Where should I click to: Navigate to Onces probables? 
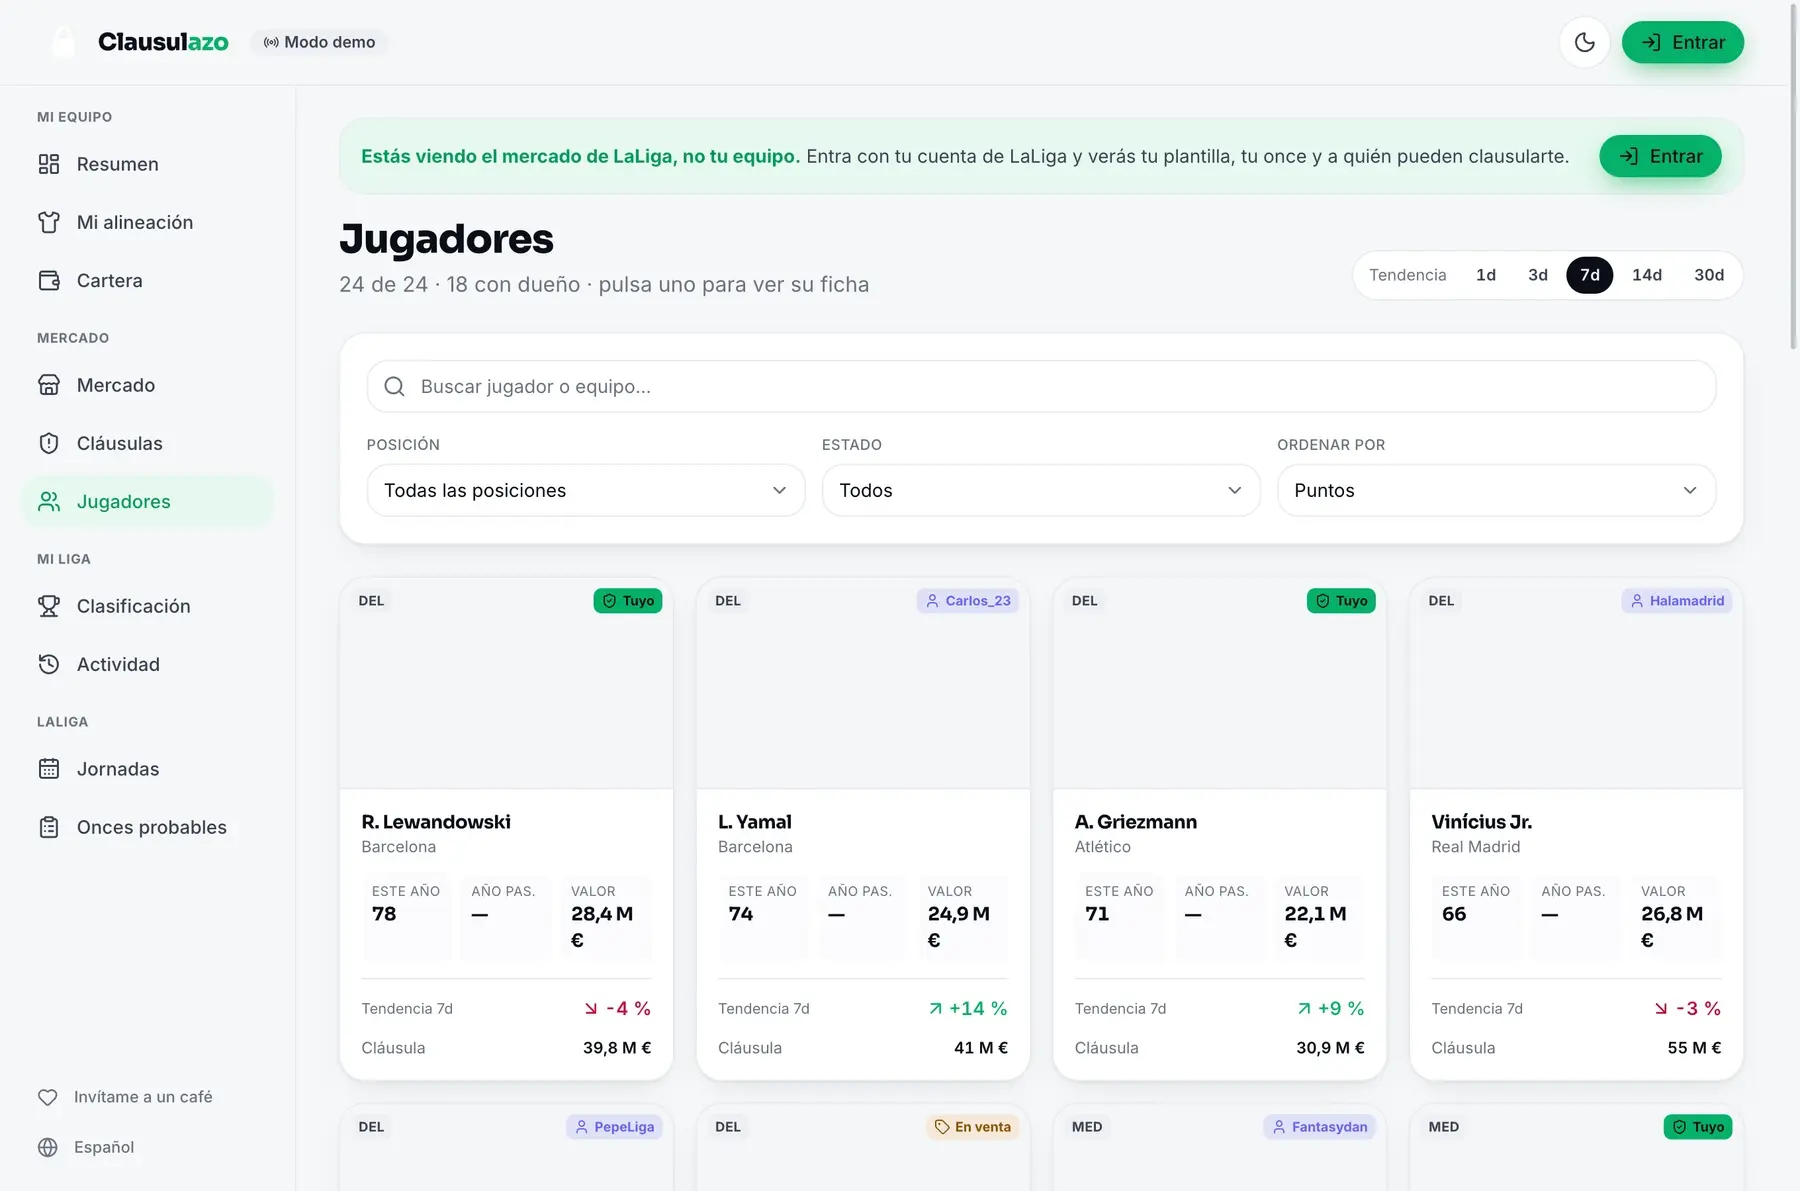[148, 827]
